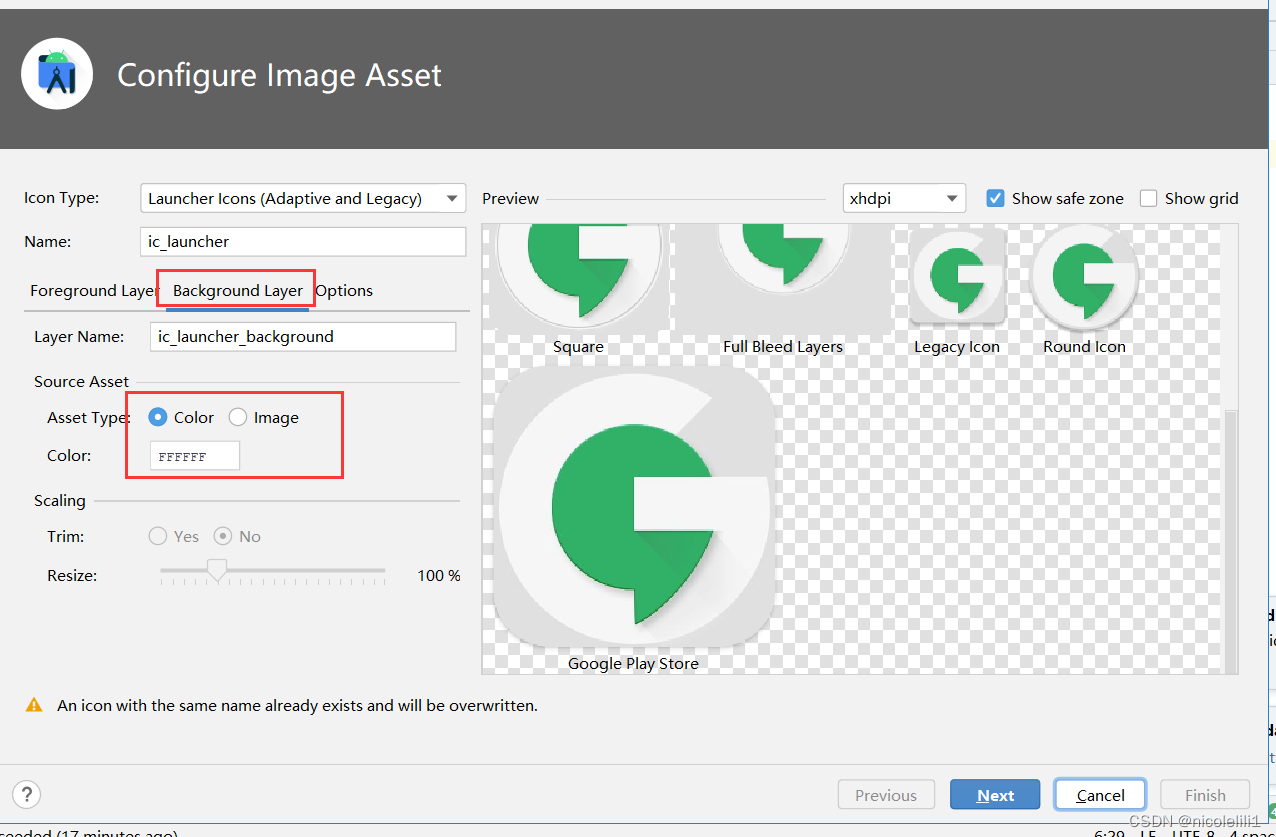
Task: Click the icon overwritten warning message
Action: [297, 705]
